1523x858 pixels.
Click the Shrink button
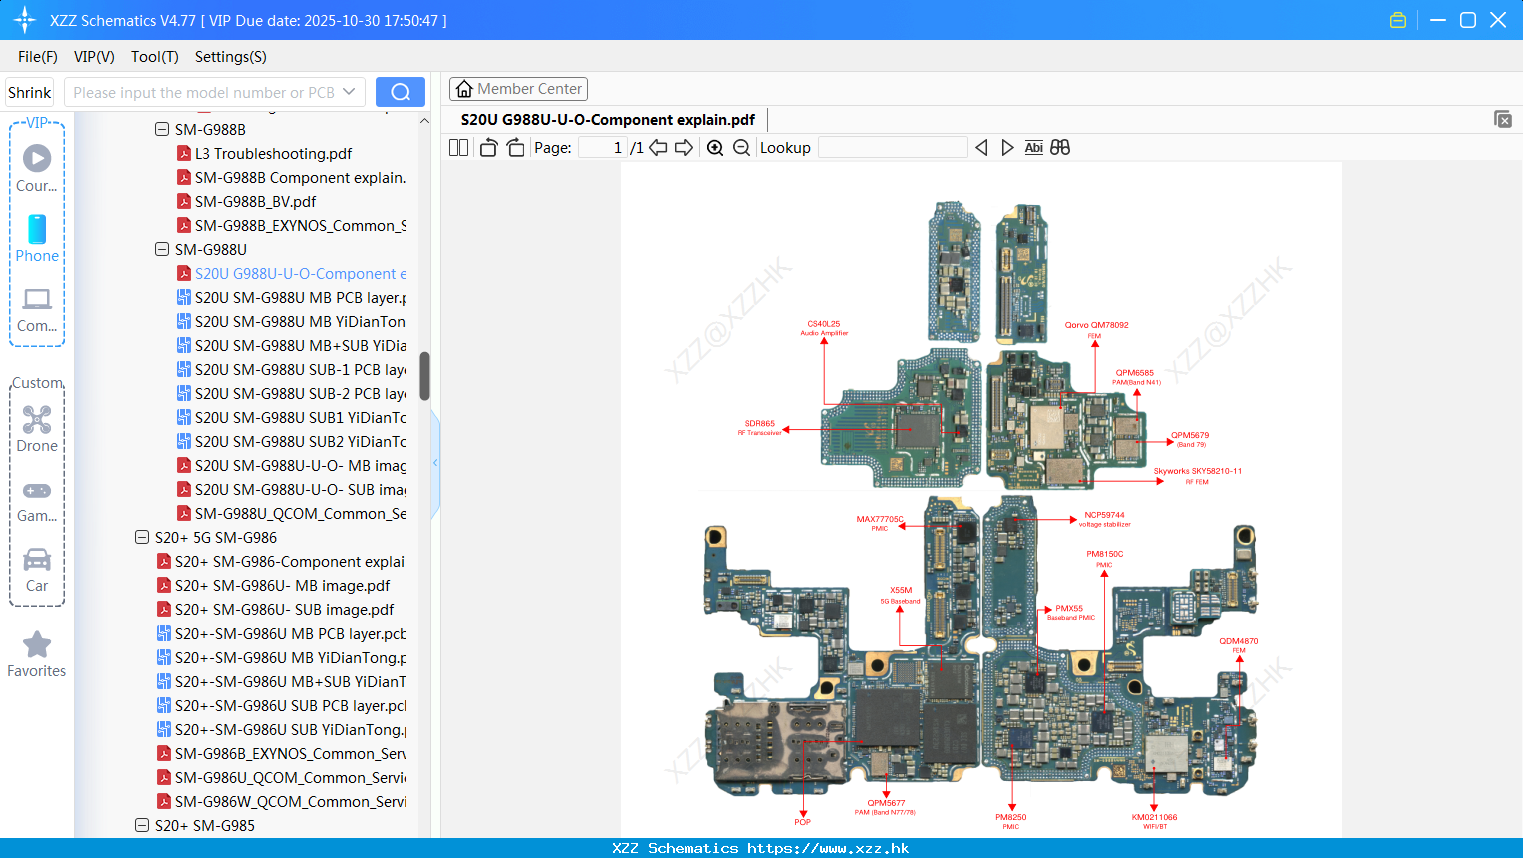coord(29,92)
